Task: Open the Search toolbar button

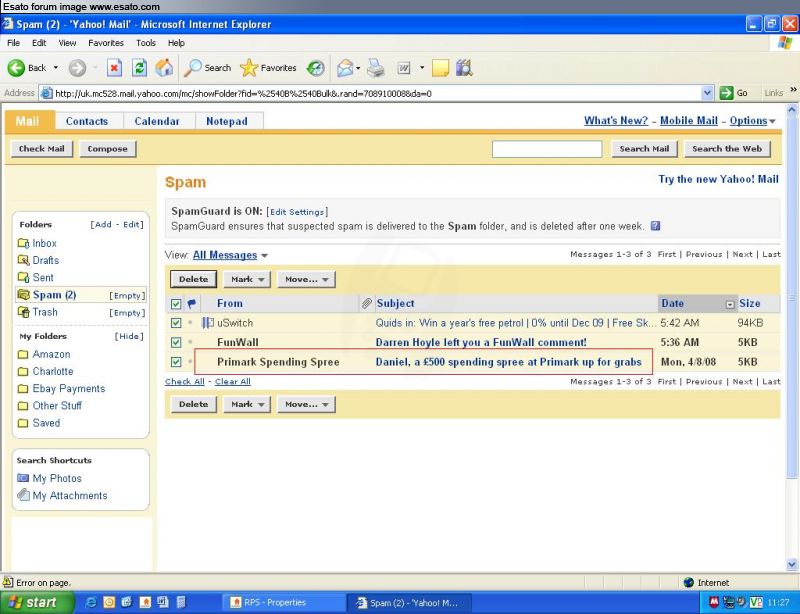Action: (208, 68)
